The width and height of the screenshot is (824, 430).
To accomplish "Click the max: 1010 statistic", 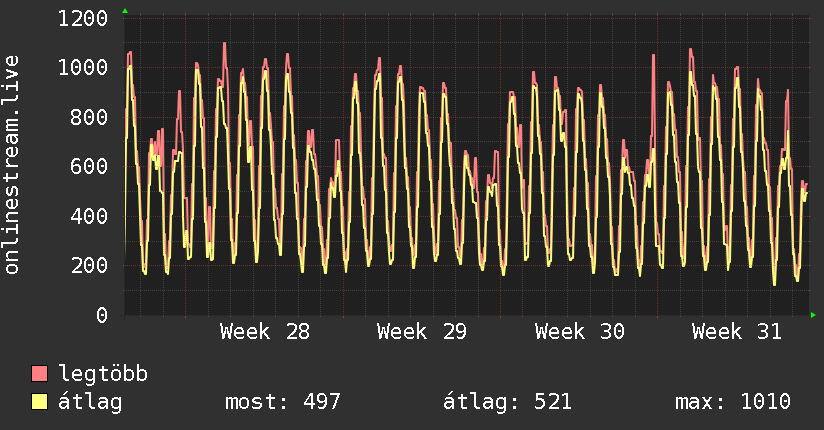I will [x=733, y=402].
